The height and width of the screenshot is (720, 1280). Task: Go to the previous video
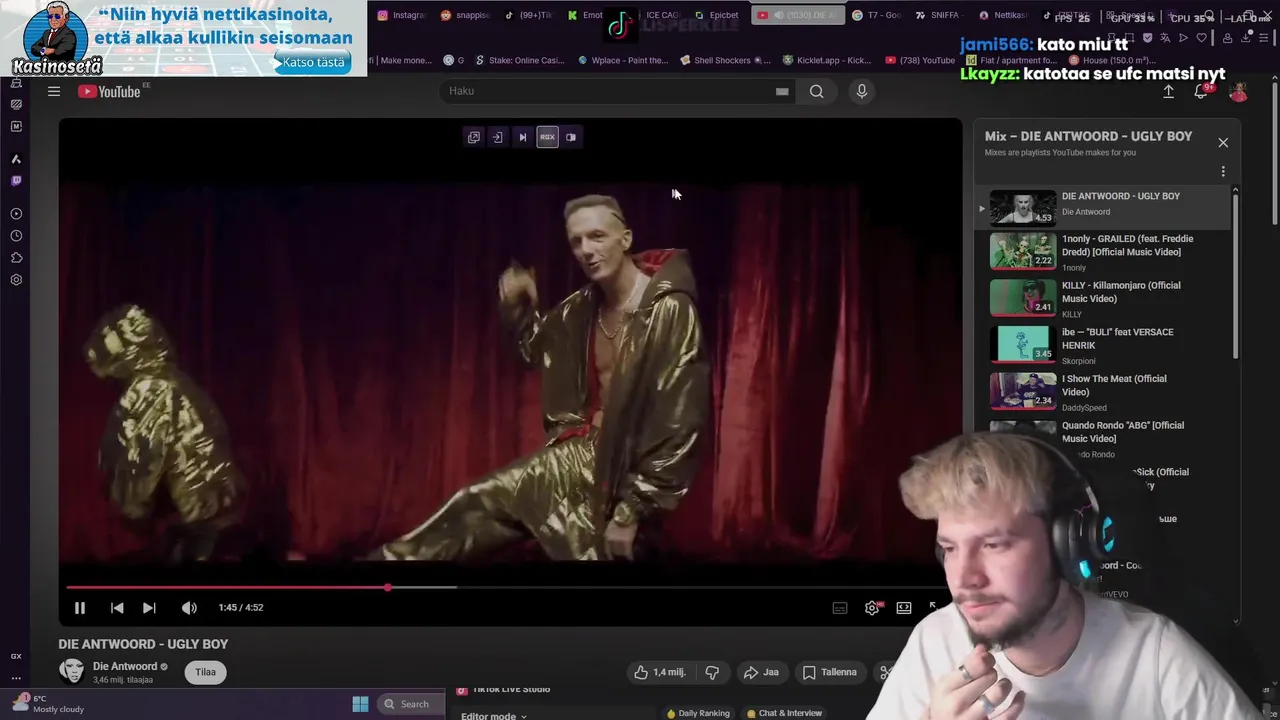coord(117,607)
